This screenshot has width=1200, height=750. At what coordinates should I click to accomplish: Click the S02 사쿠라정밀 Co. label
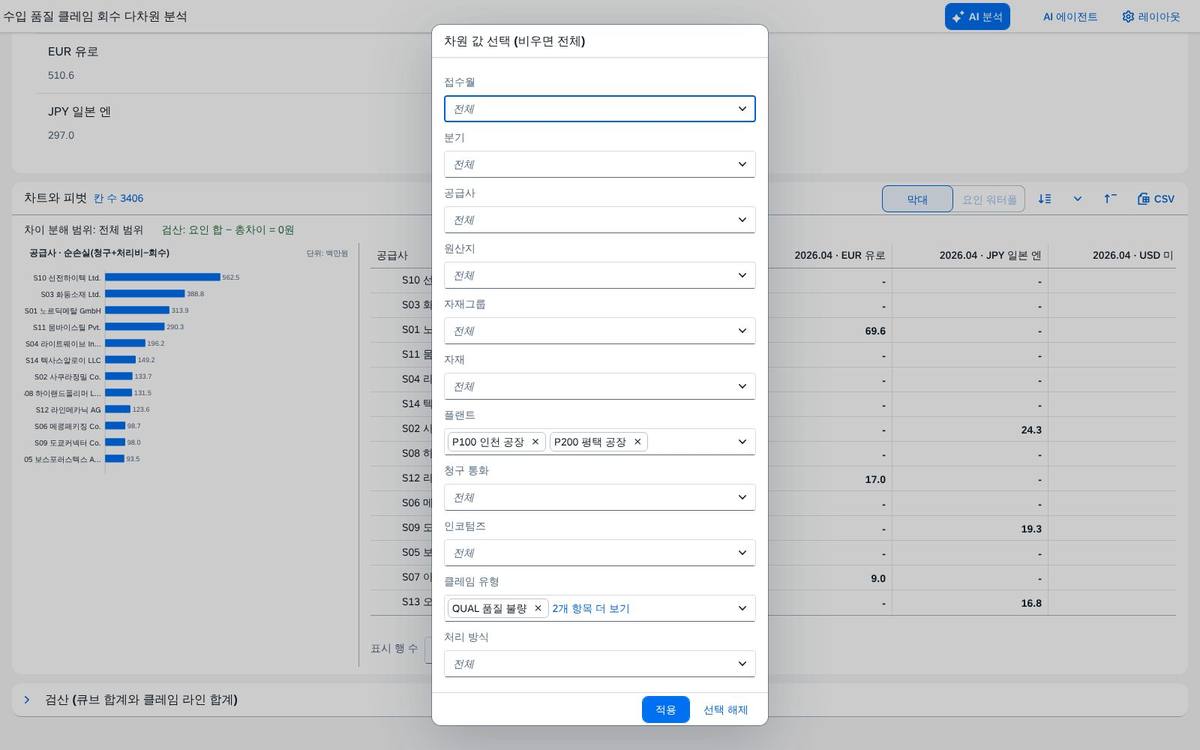67,376
